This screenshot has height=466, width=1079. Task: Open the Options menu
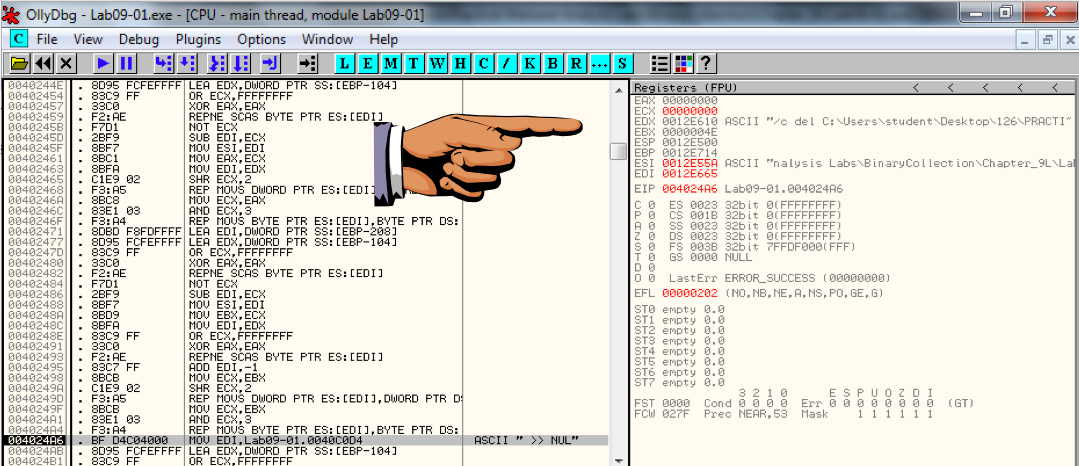[x=261, y=39]
